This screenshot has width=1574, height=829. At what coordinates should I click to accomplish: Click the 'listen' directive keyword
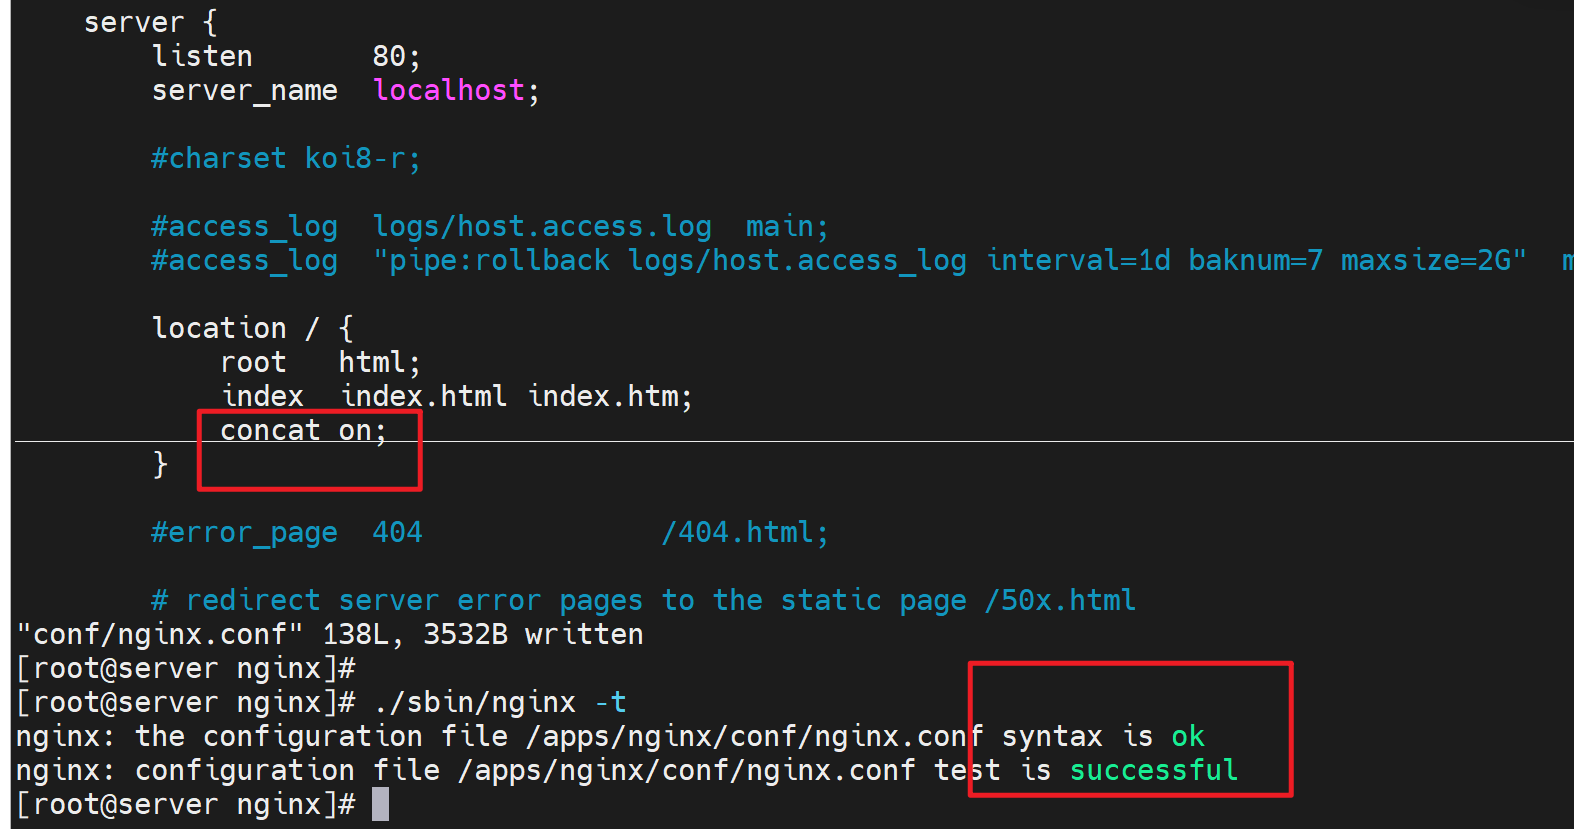point(202,57)
